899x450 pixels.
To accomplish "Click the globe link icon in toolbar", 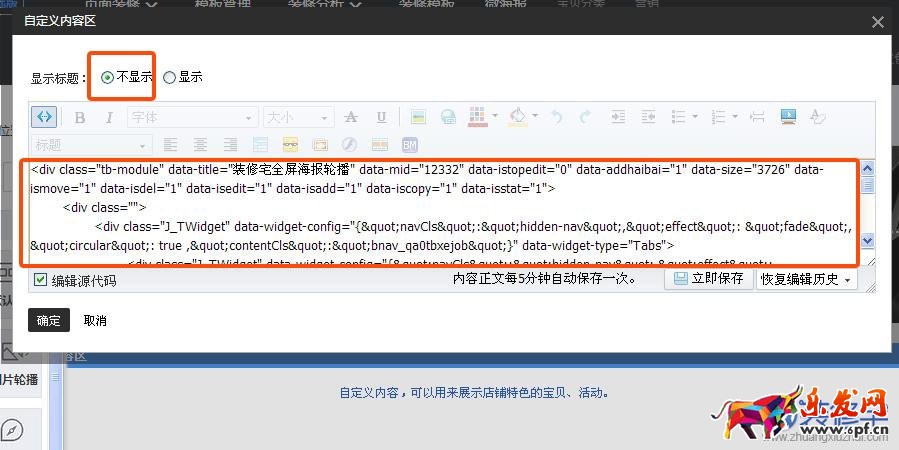I will tap(448, 118).
